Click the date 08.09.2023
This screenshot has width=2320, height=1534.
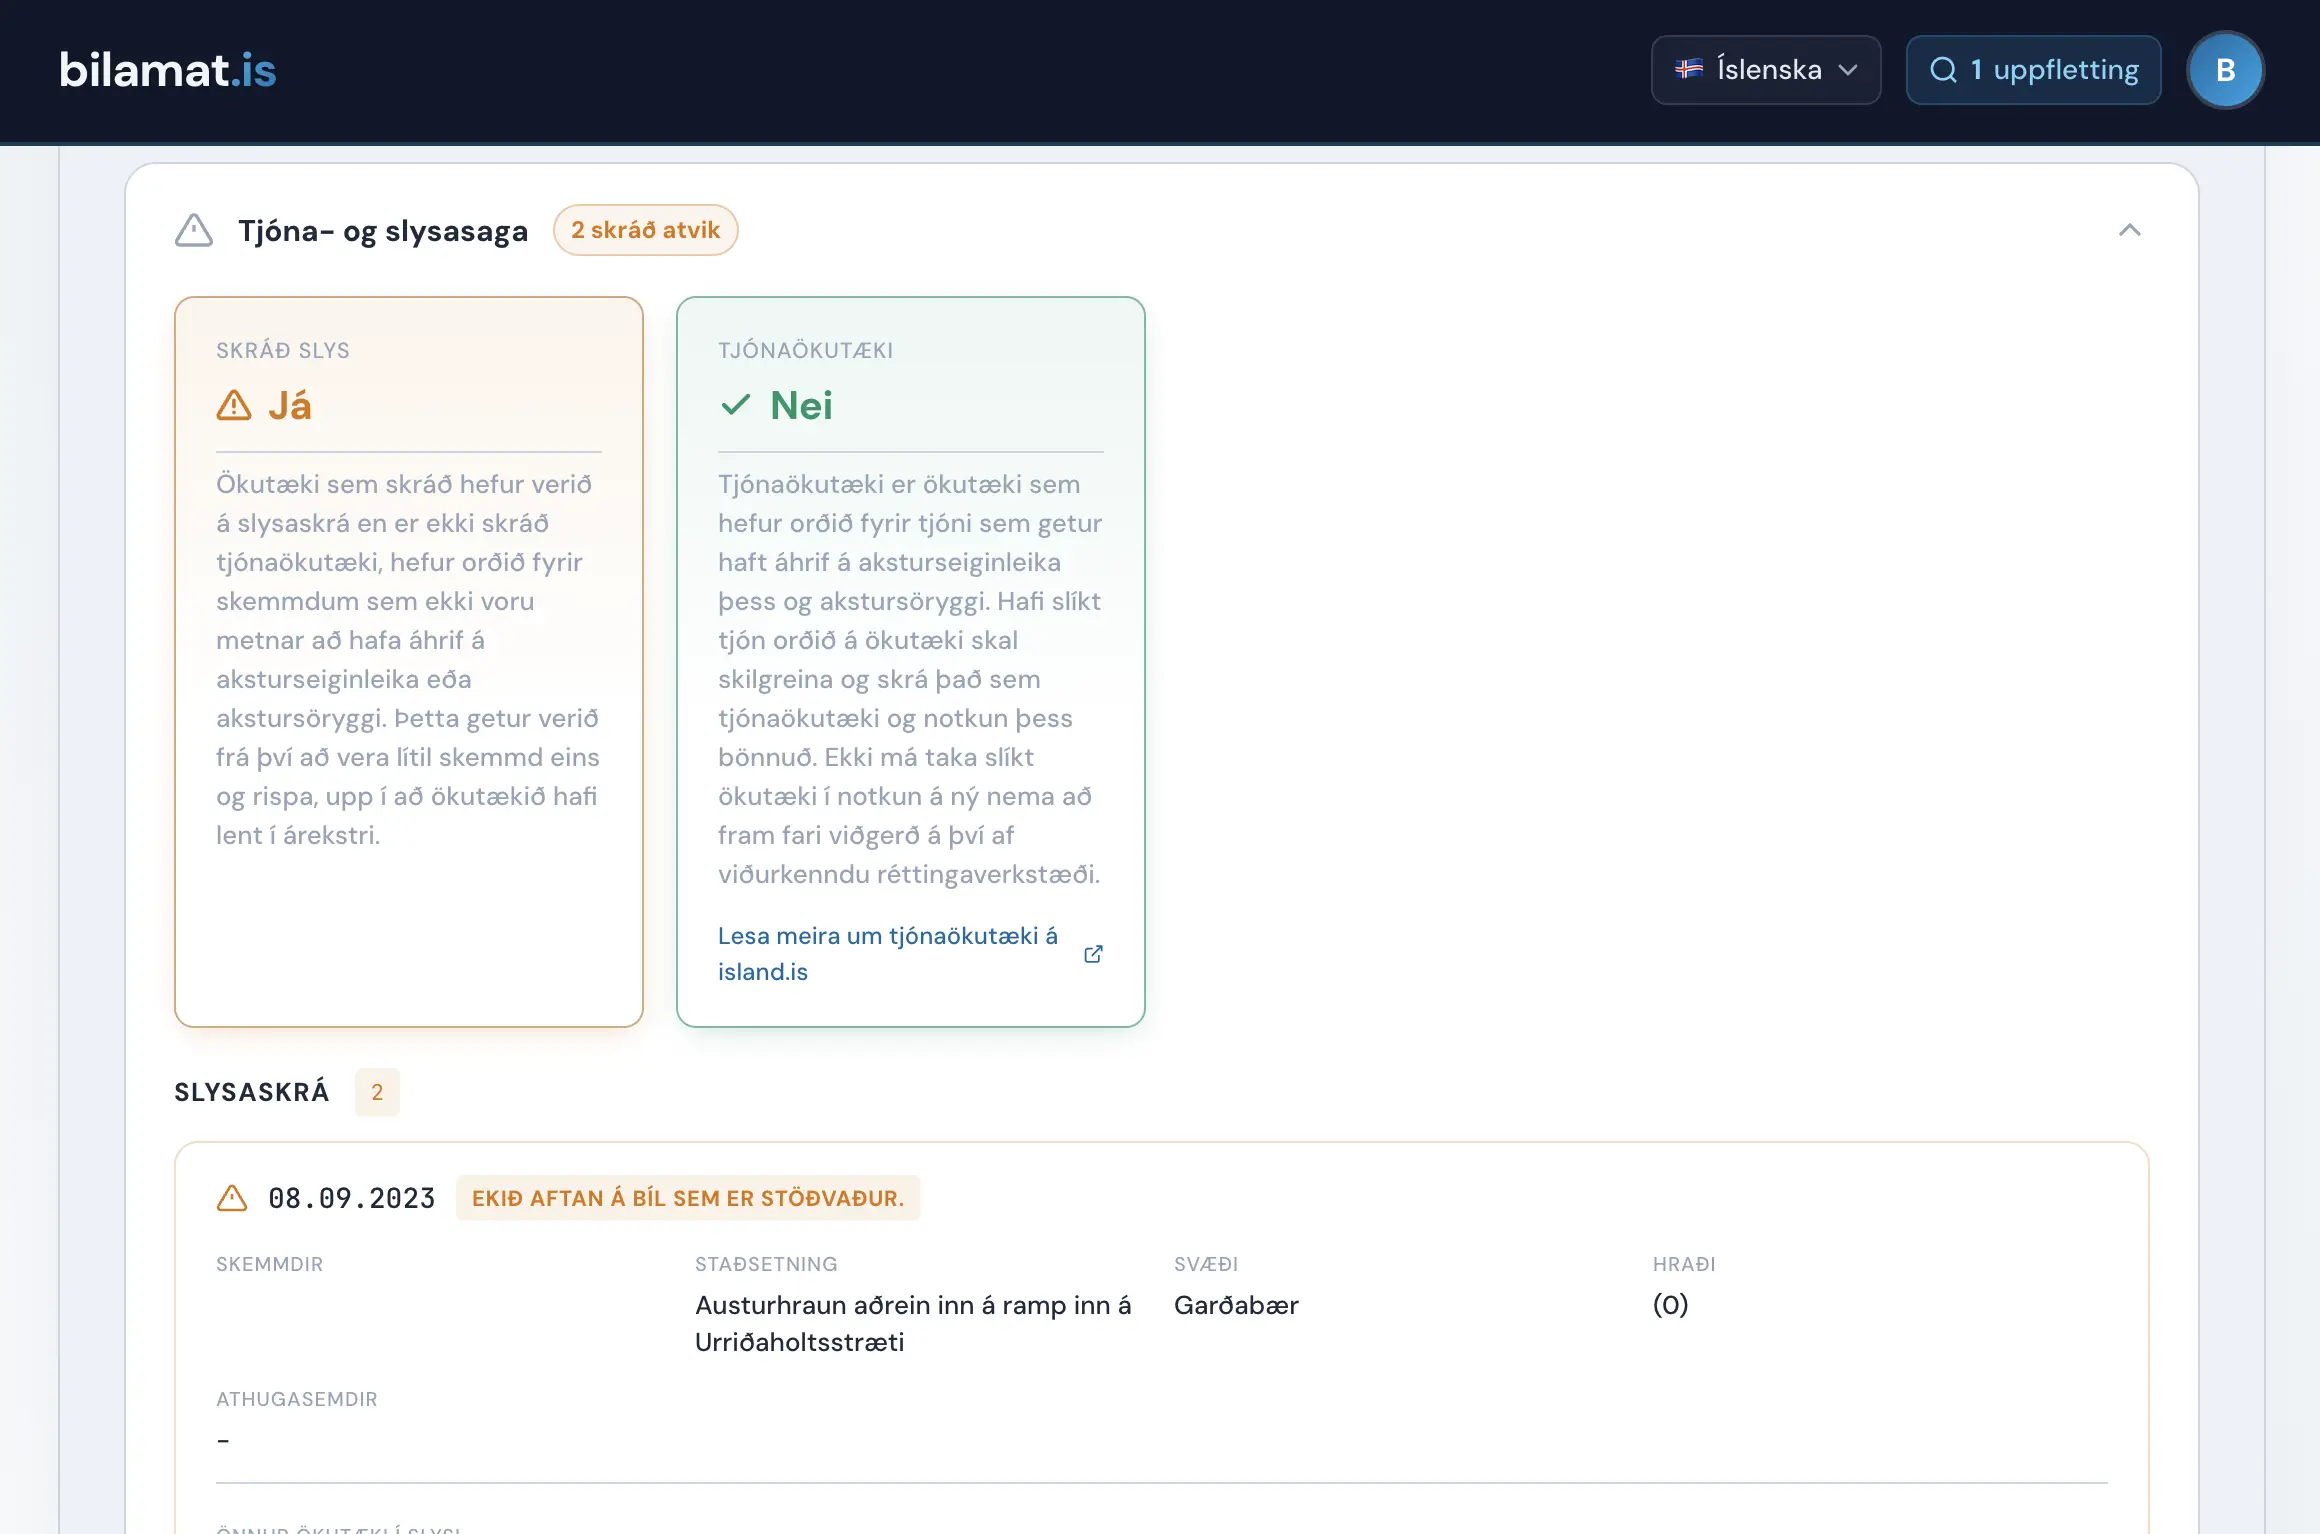pos(352,1198)
